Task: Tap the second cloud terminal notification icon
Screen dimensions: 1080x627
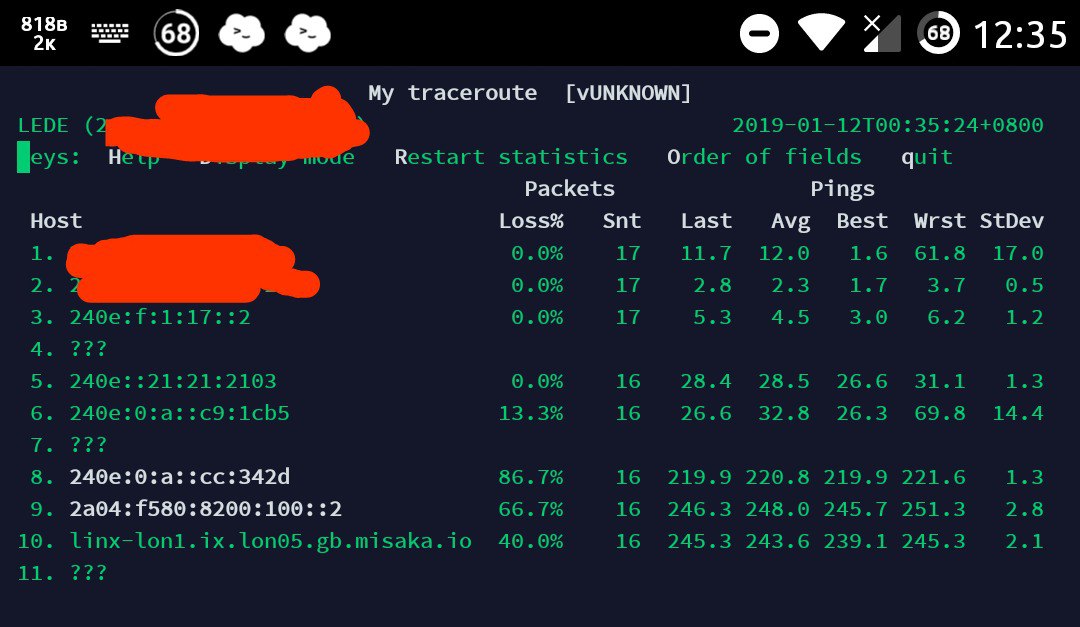Action: (x=308, y=34)
